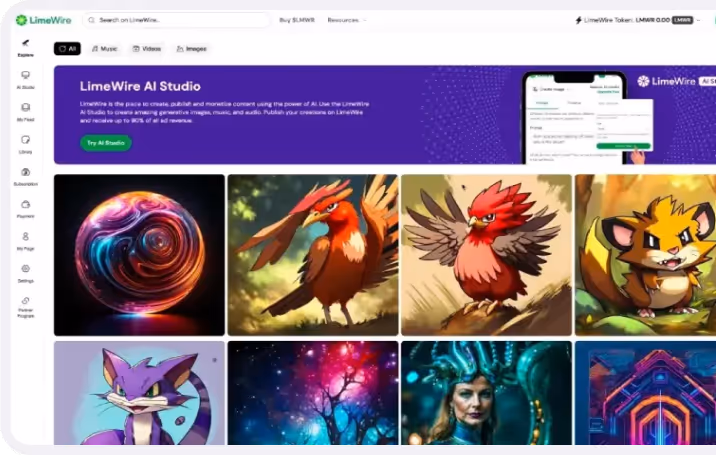Go to My Feed in sidebar

pyautogui.click(x=26, y=112)
